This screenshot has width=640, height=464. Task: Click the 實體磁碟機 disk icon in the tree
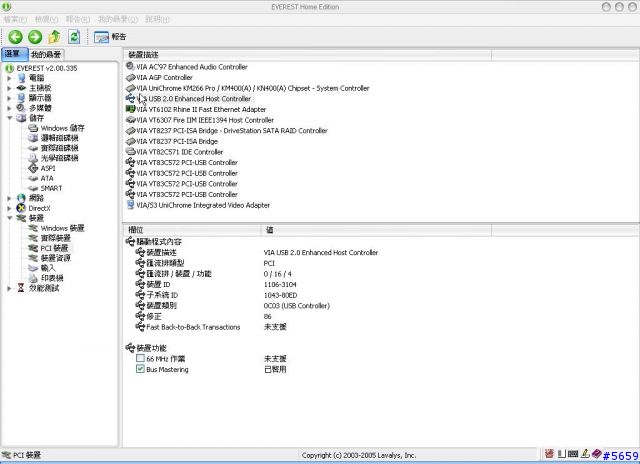click(33, 148)
